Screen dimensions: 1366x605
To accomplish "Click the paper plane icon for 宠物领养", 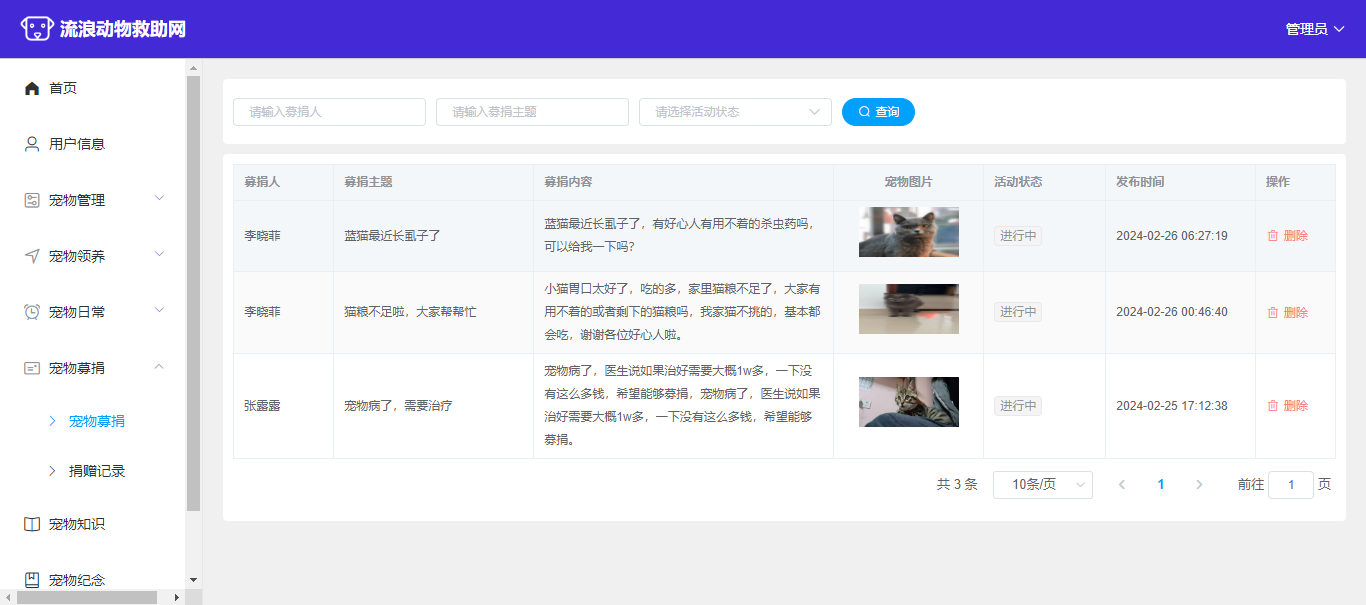I will pyautogui.click(x=32, y=256).
